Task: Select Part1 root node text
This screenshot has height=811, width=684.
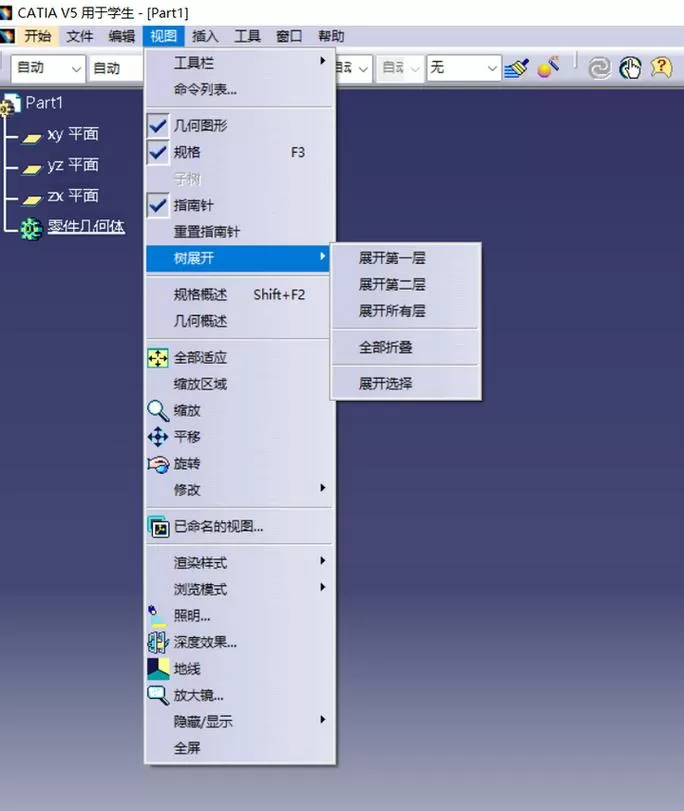Action: coord(44,103)
